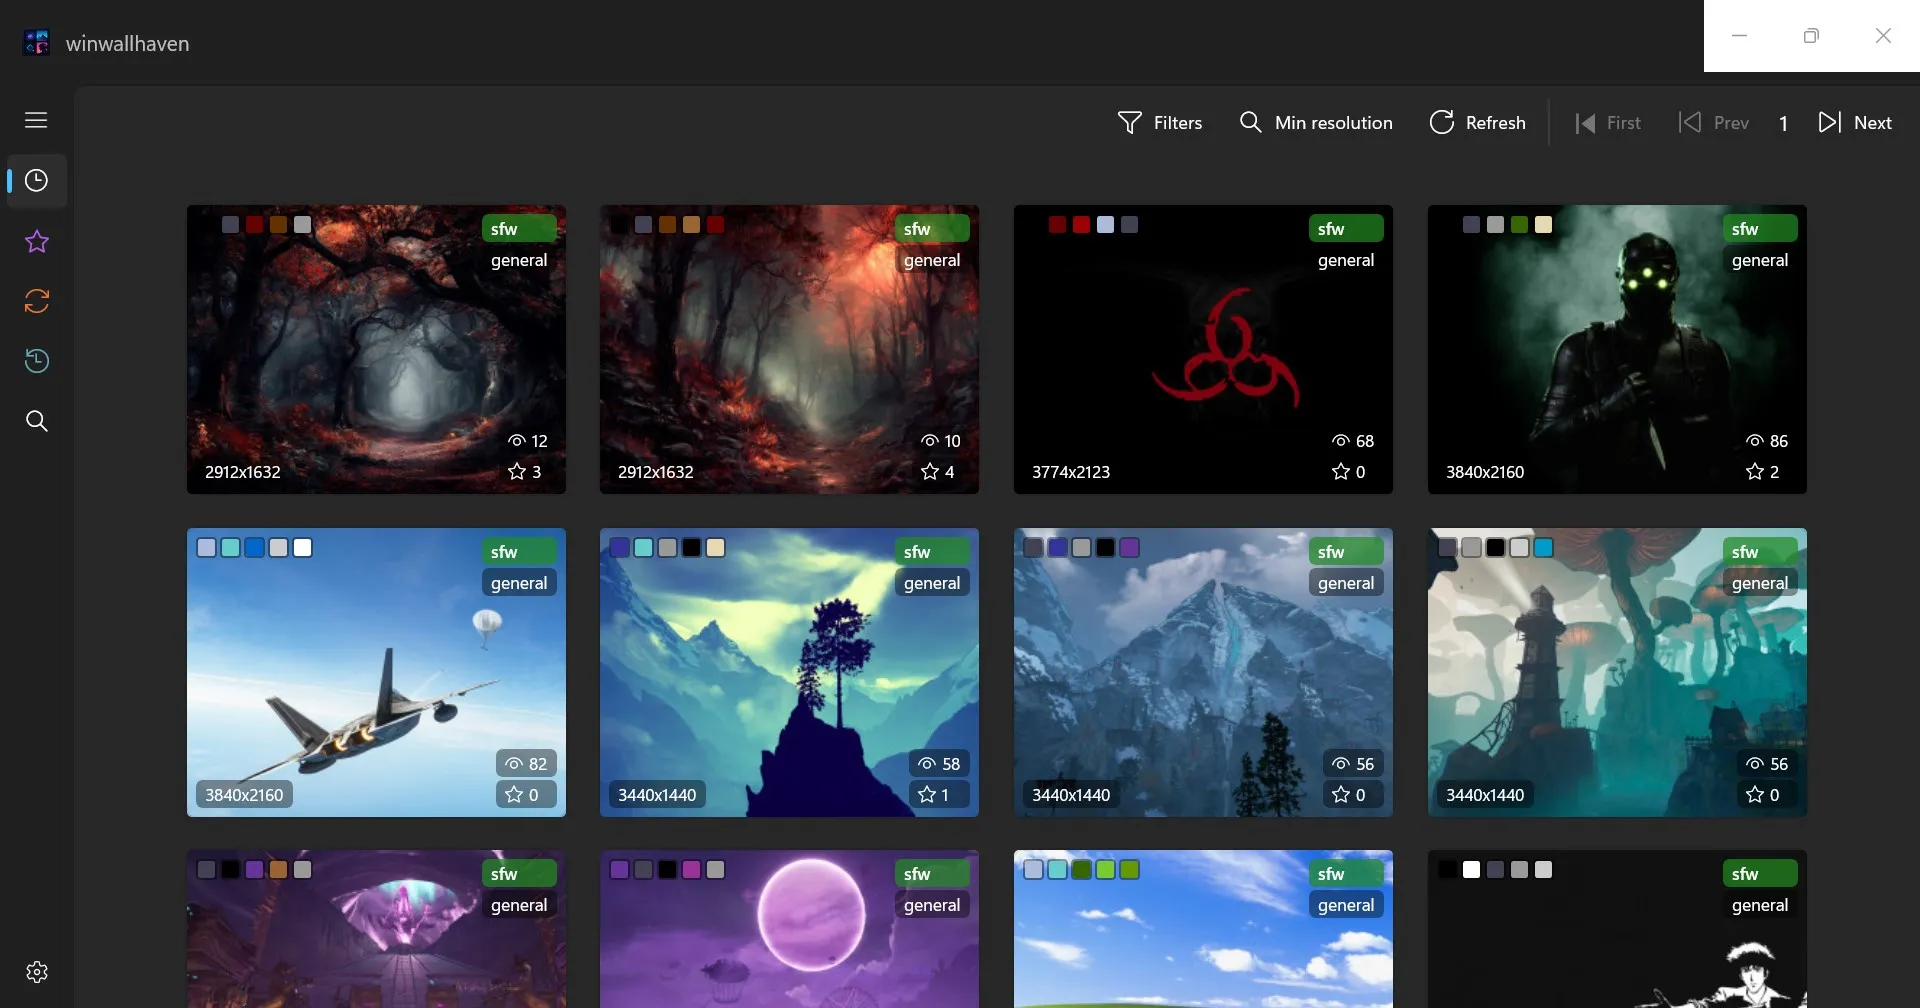
Task: Open the Latest wallpapers section
Action: (36, 181)
